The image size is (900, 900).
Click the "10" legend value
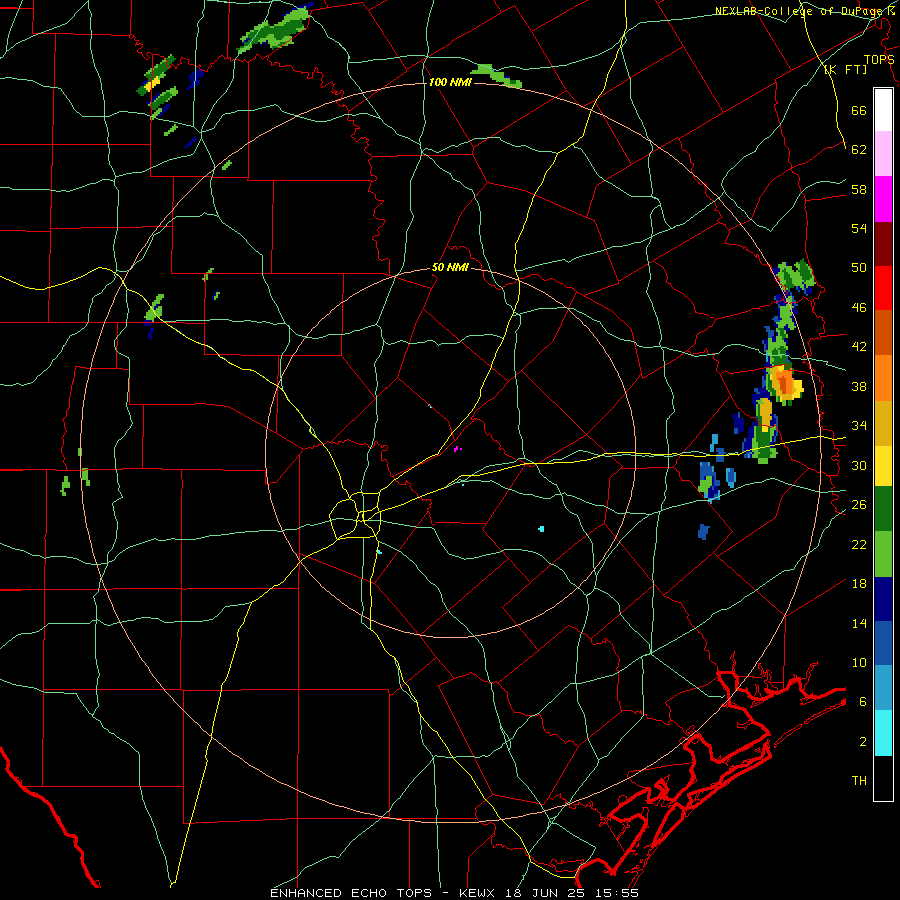859,662
